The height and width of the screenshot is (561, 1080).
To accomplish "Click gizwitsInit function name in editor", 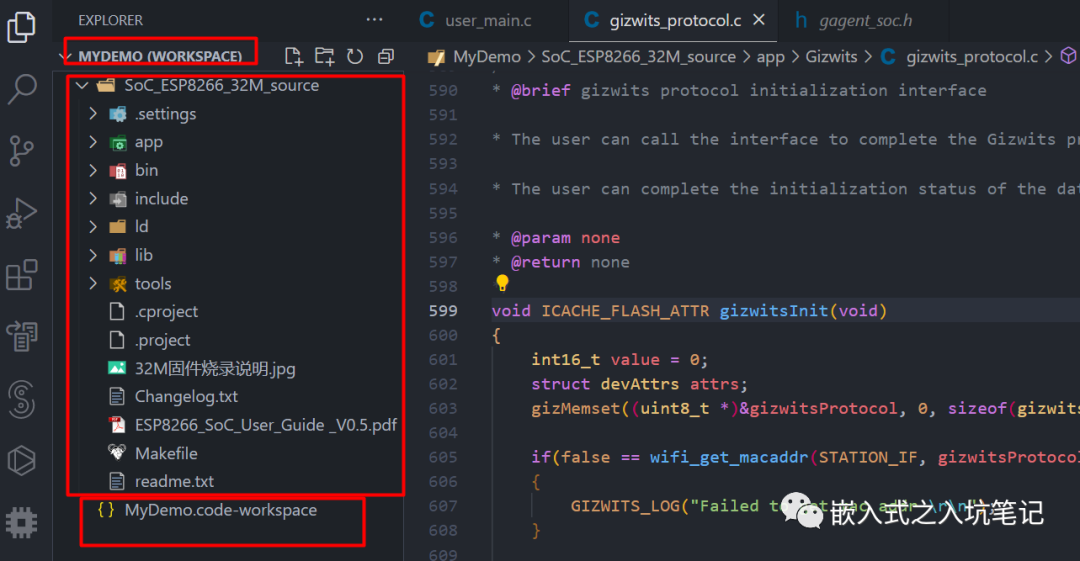I will point(773,311).
